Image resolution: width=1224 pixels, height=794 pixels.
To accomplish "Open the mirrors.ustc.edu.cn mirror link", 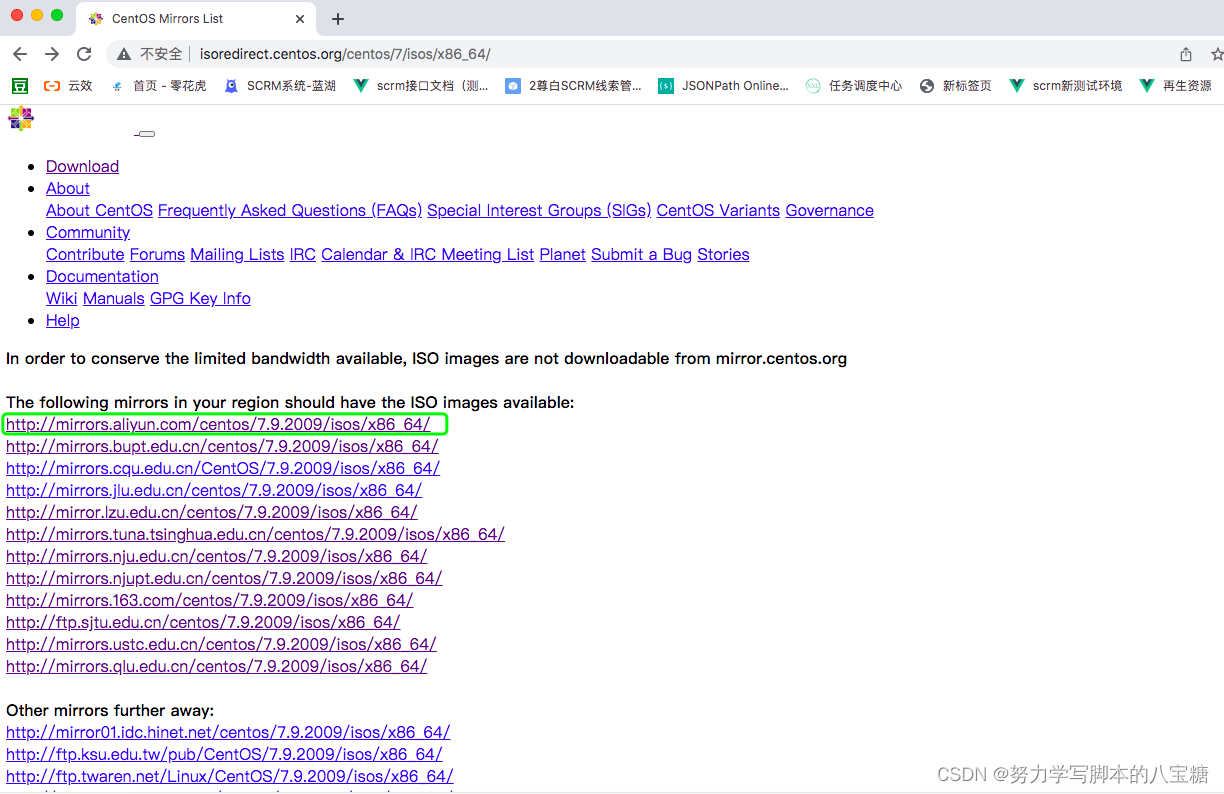I will click(x=221, y=645).
